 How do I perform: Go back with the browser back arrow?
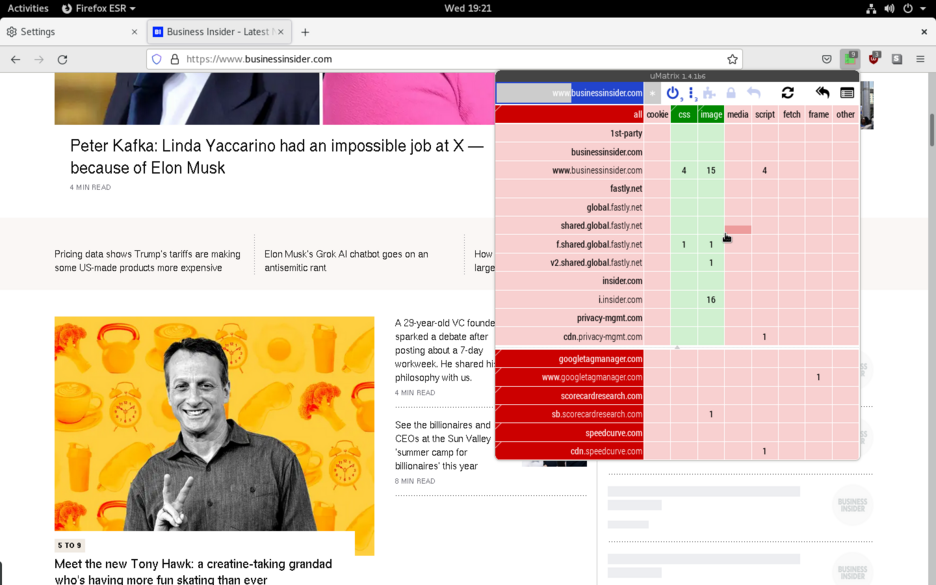(x=16, y=59)
